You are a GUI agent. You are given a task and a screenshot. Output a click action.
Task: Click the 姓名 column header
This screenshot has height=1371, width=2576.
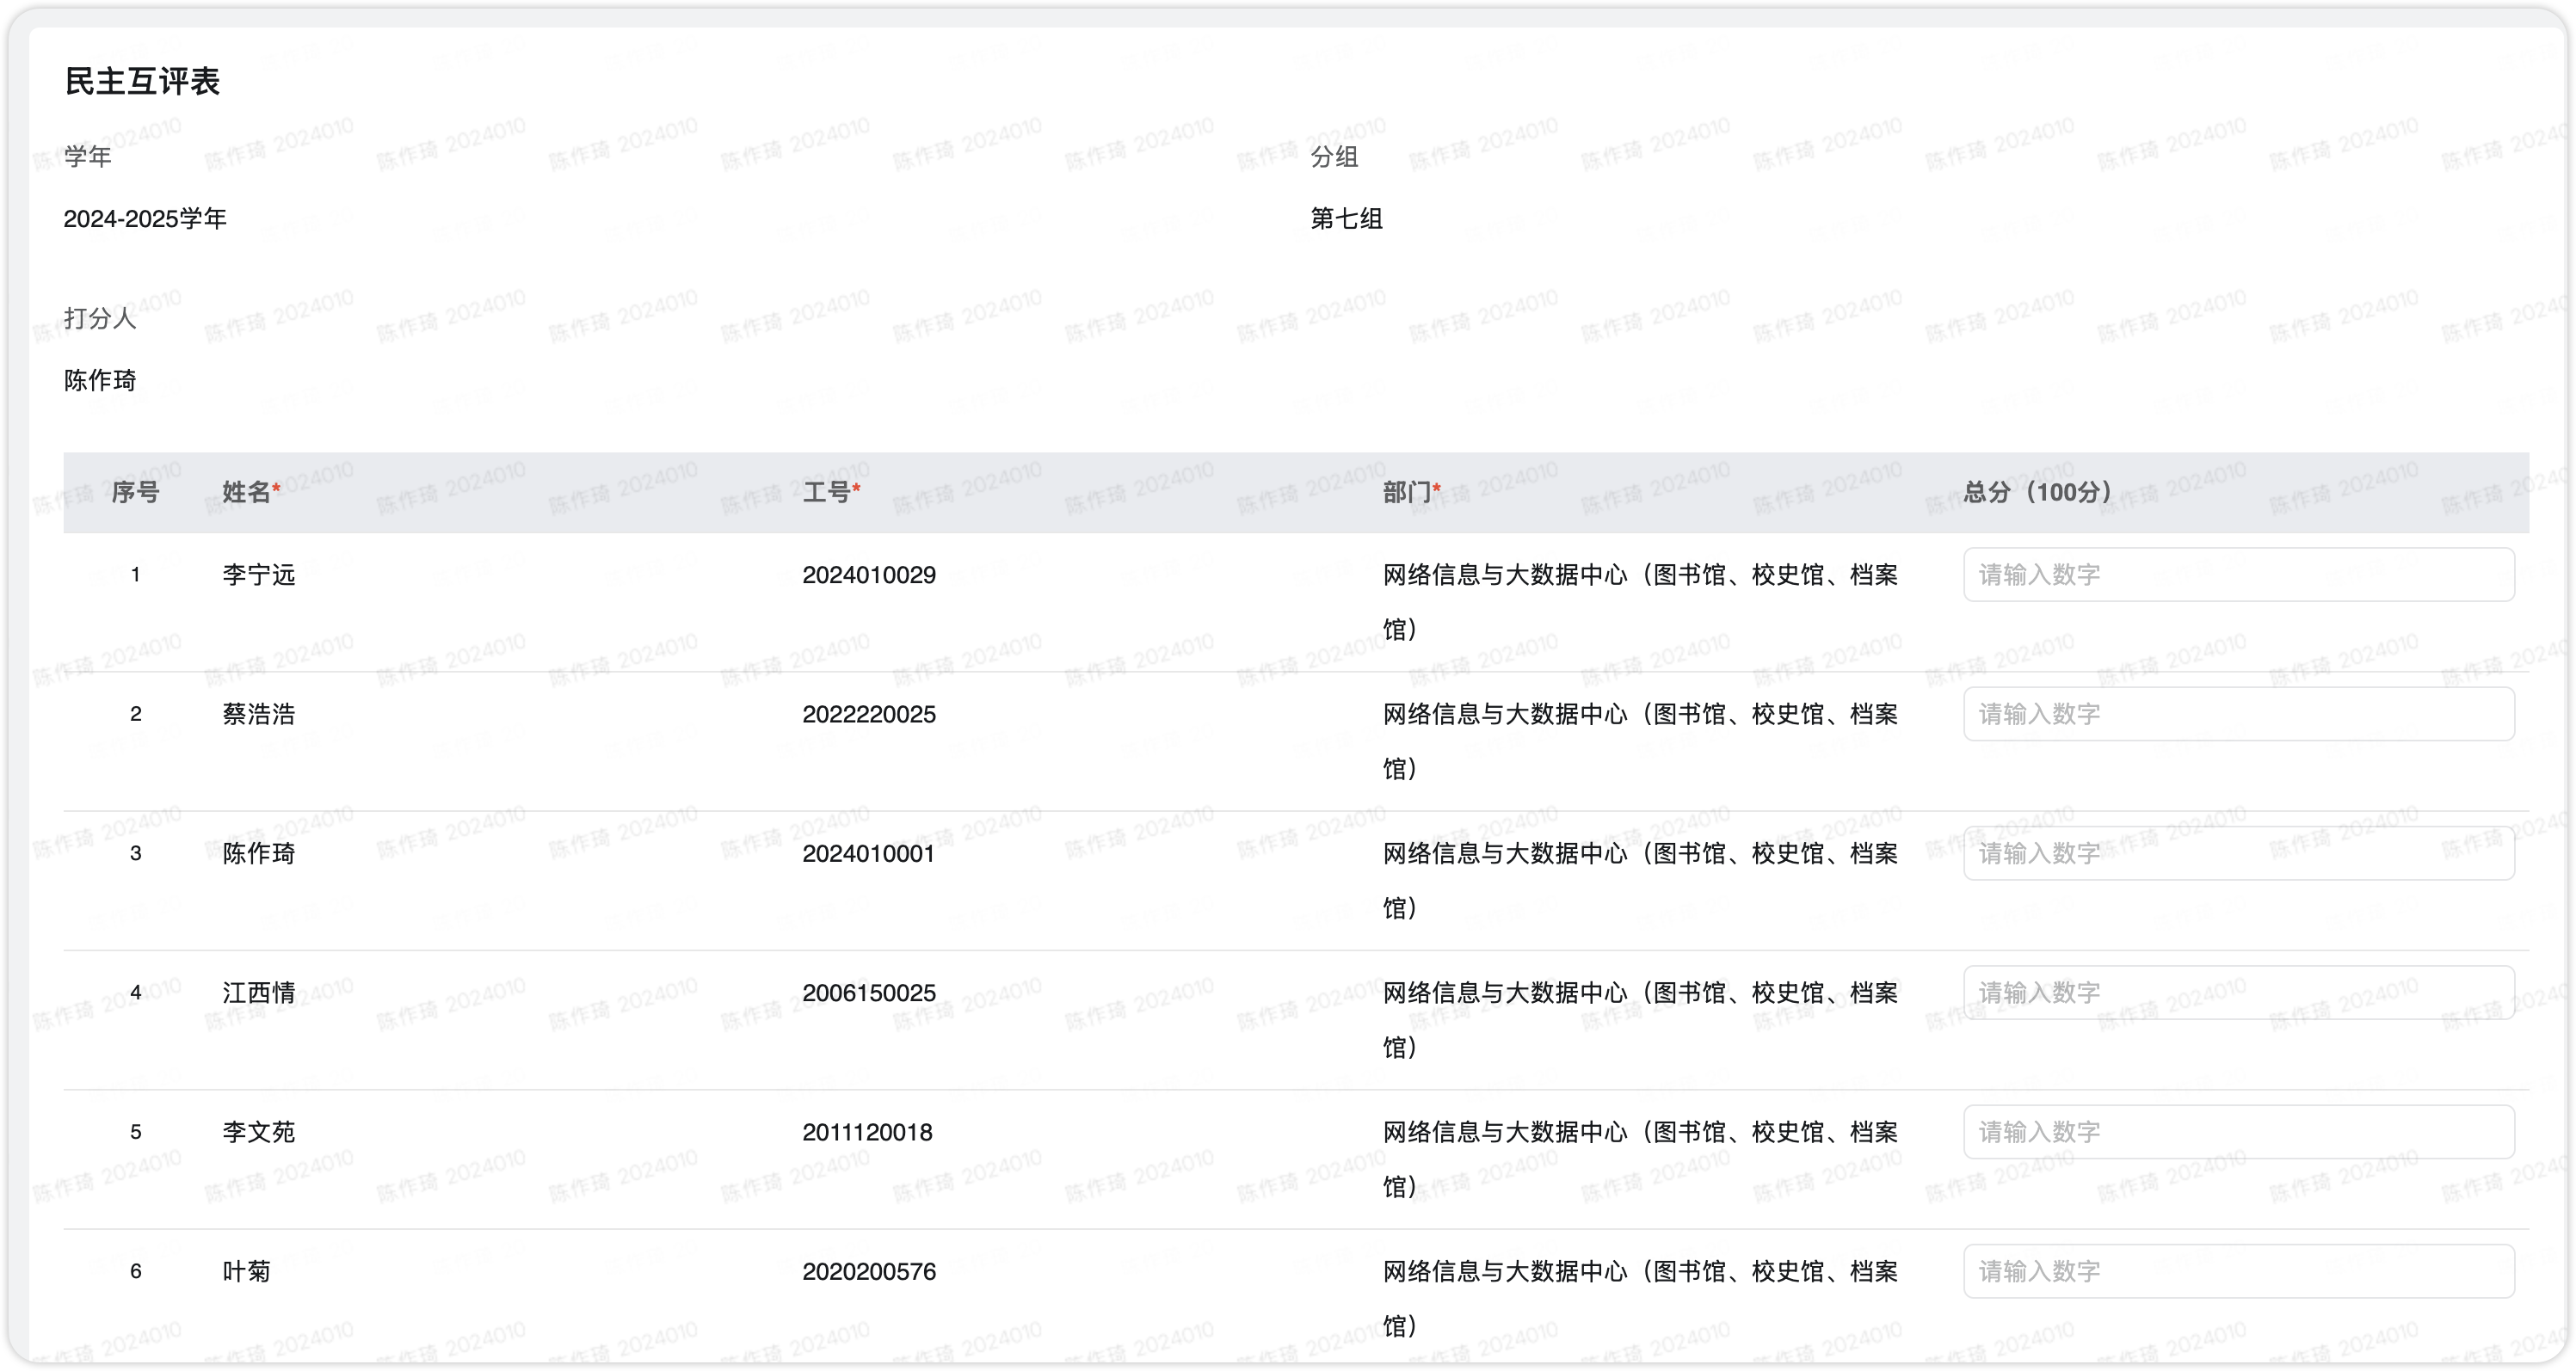pyautogui.click(x=246, y=492)
